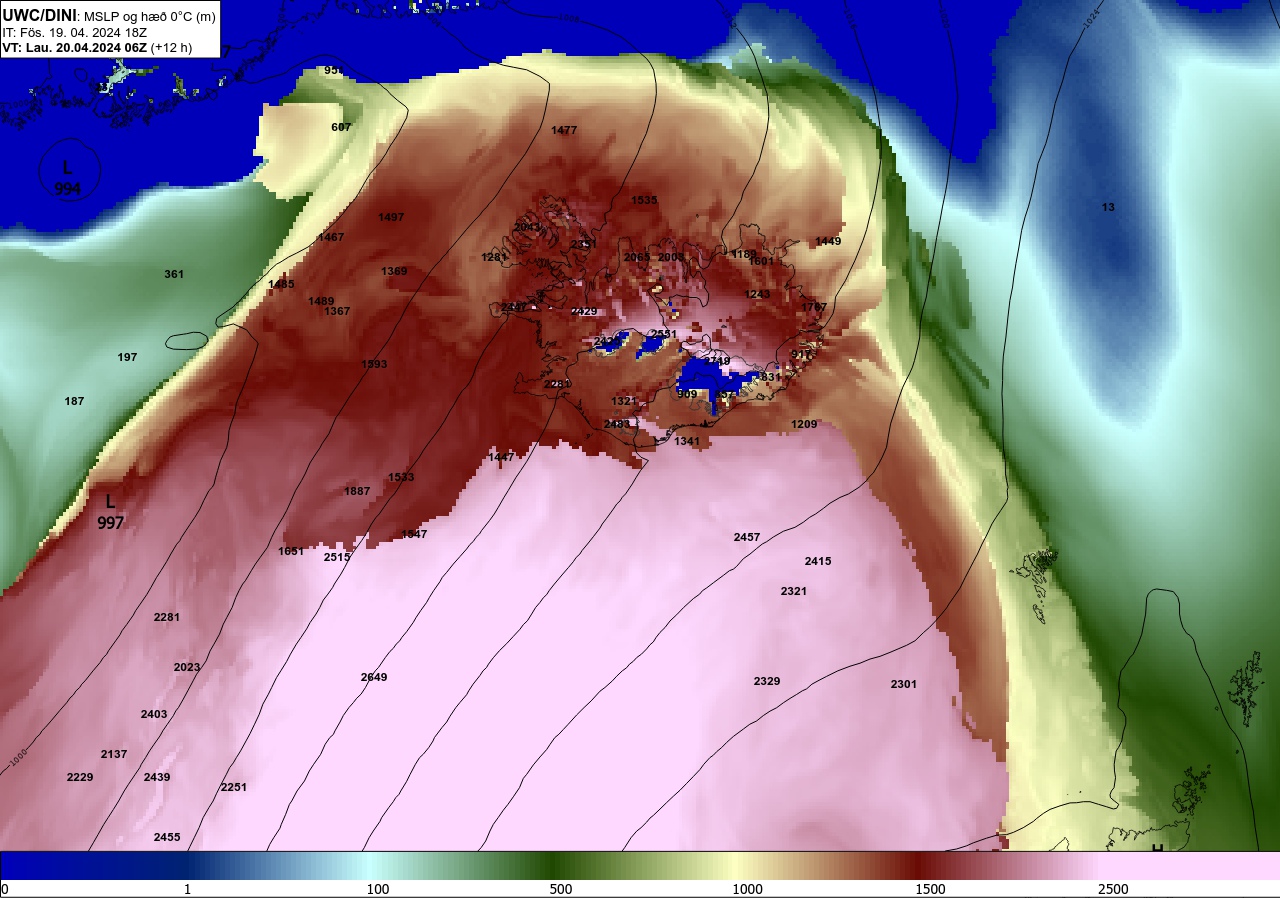Click the 1449 height value
1280x898 pixels.
(828, 241)
